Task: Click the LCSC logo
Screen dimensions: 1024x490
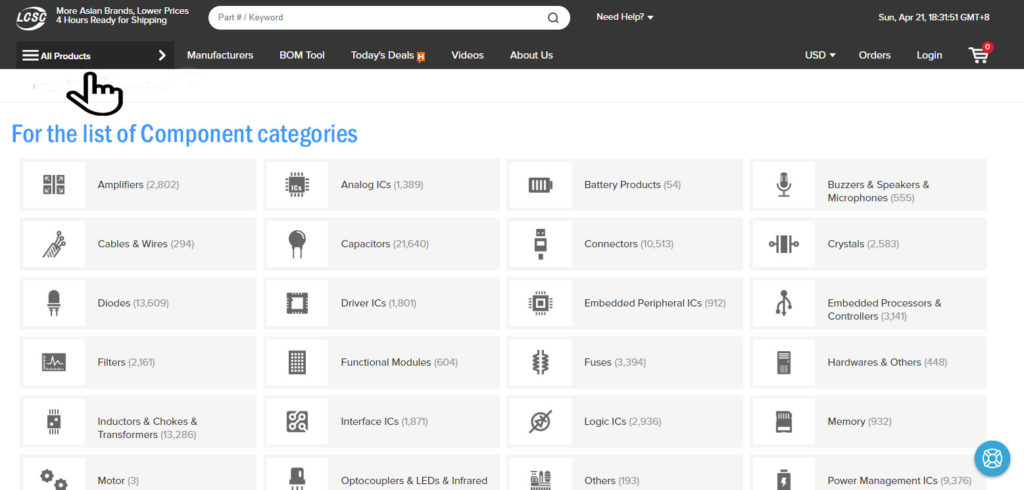Action: click(31, 18)
